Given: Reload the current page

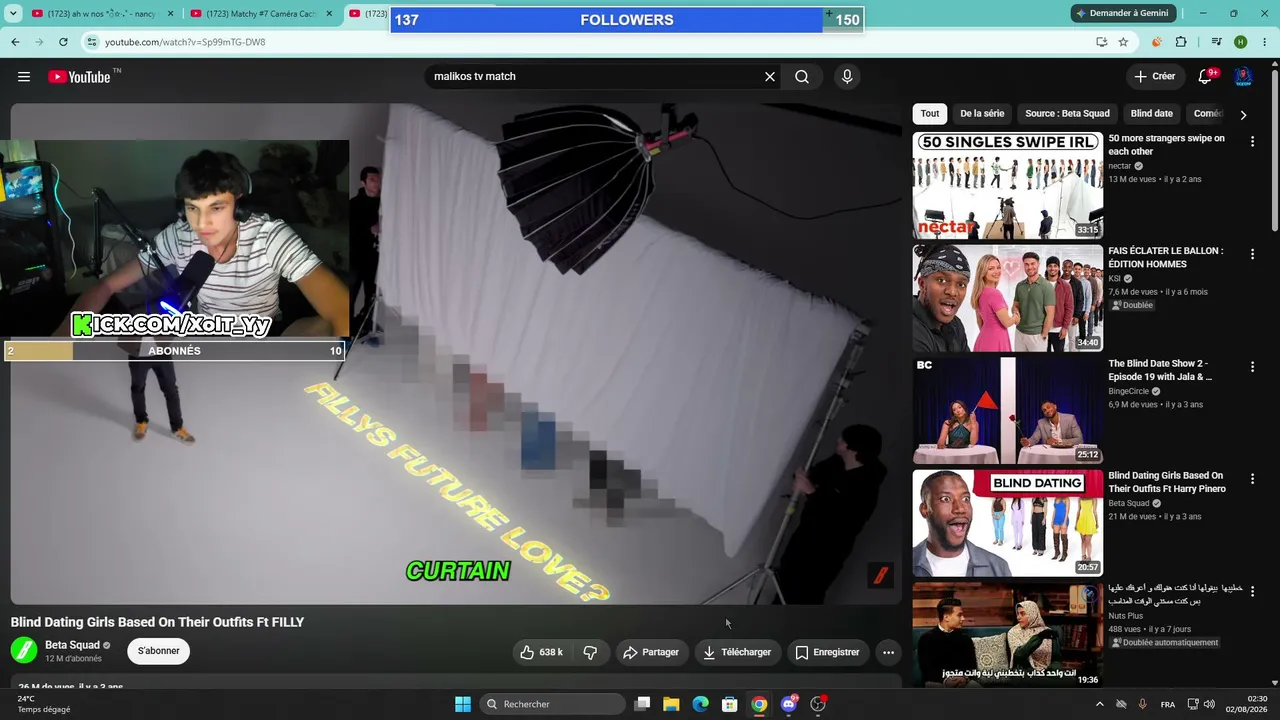Looking at the screenshot, I should (x=63, y=42).
